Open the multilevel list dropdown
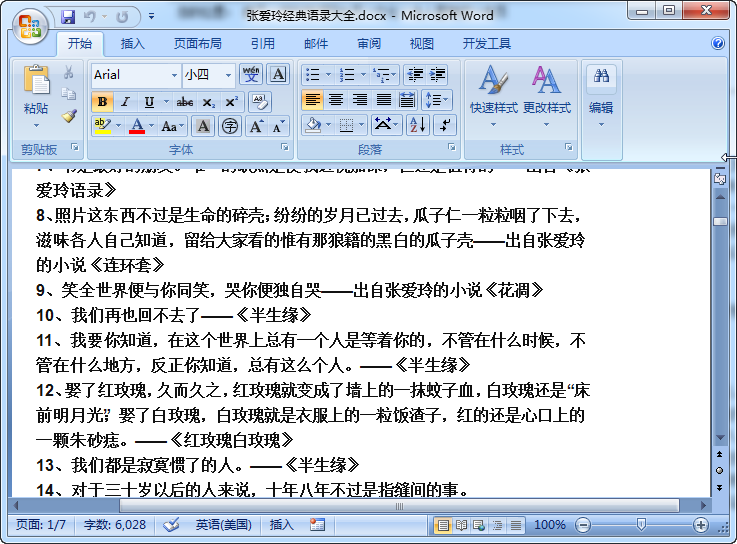737x544 pixels. tap(393, 74)
